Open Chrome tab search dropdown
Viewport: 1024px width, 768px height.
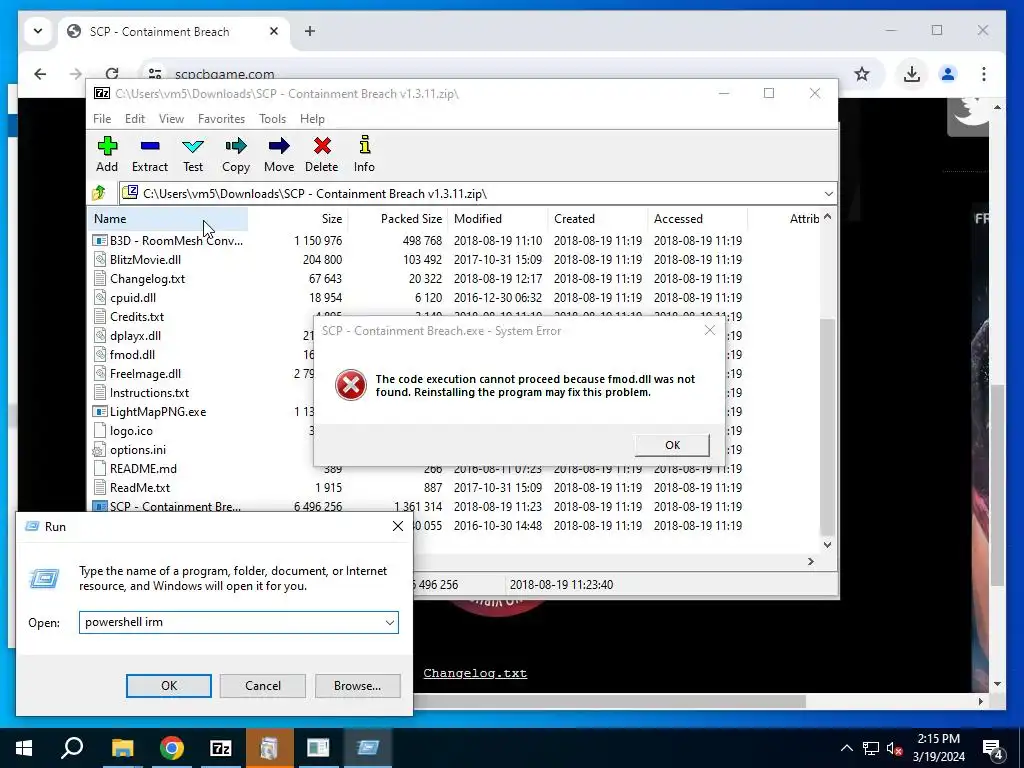(x=38, y=31)
